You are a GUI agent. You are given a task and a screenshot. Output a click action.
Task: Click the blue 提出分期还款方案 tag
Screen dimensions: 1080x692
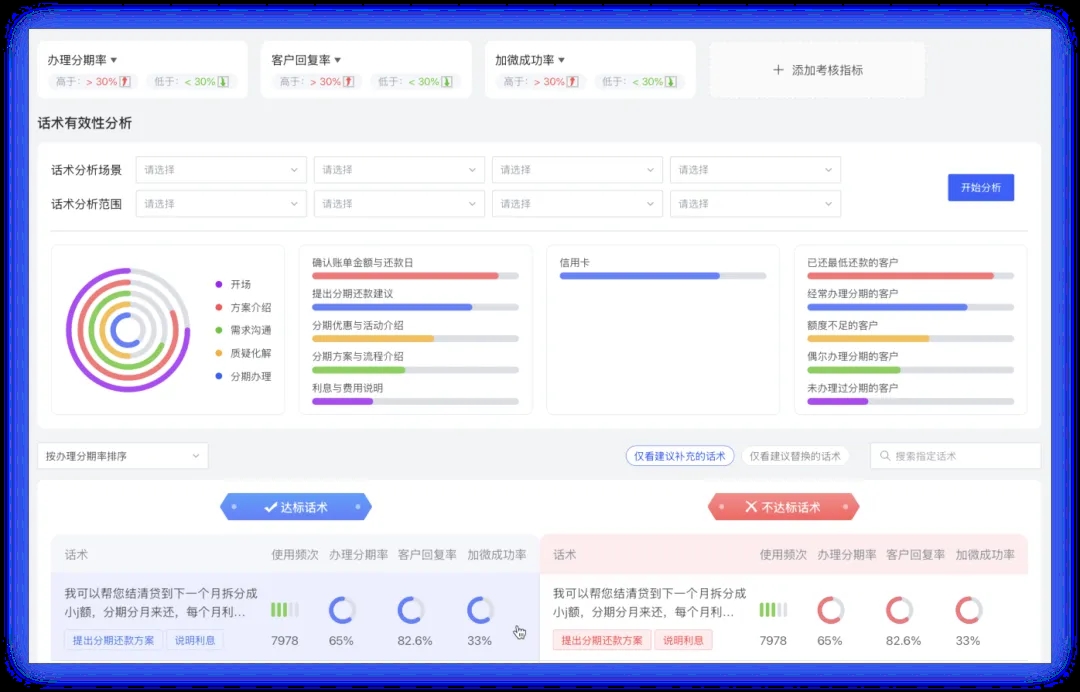[114, 640]
